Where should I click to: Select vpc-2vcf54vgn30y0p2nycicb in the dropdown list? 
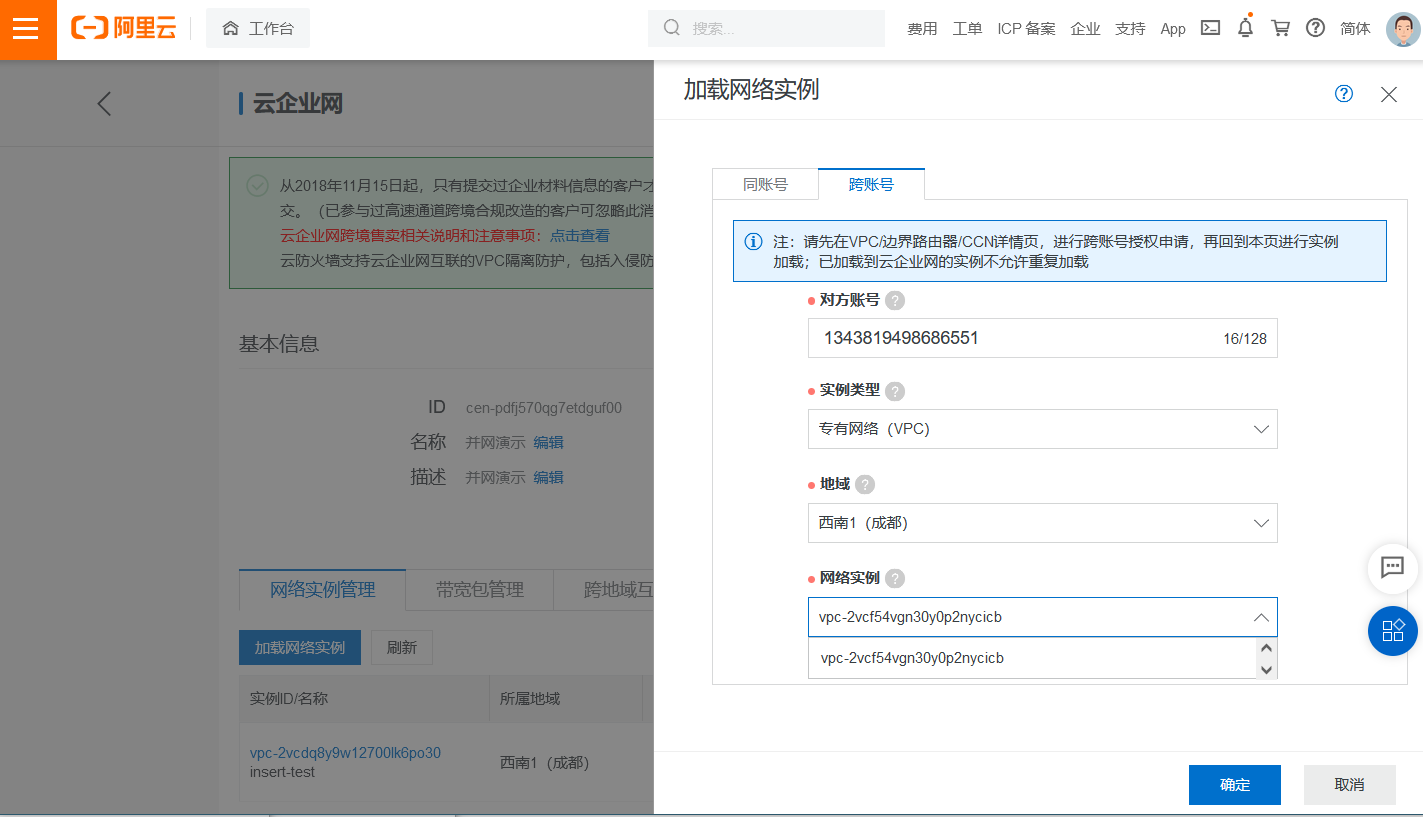(x=1032, y=658)
